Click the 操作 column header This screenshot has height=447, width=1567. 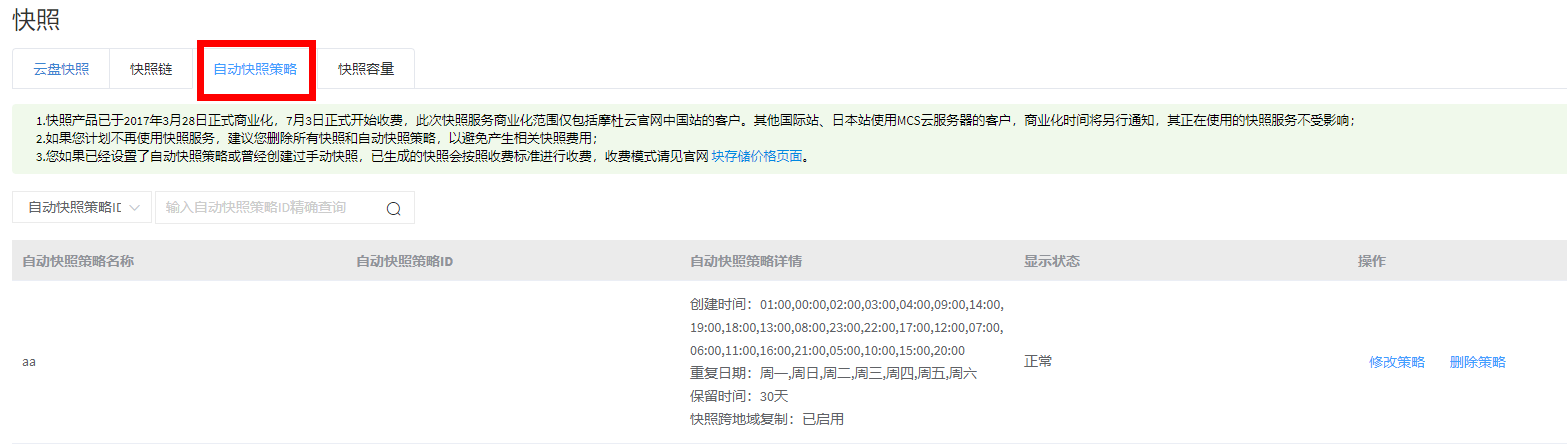[x=1371, y=261]
